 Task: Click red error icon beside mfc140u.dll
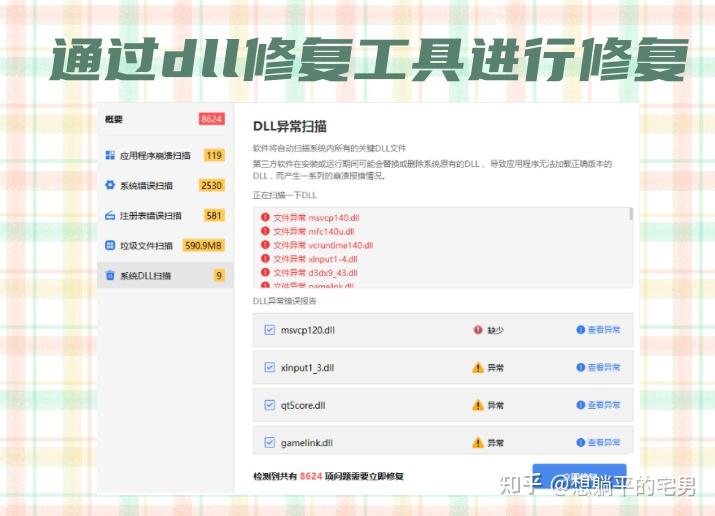(265, 231)
